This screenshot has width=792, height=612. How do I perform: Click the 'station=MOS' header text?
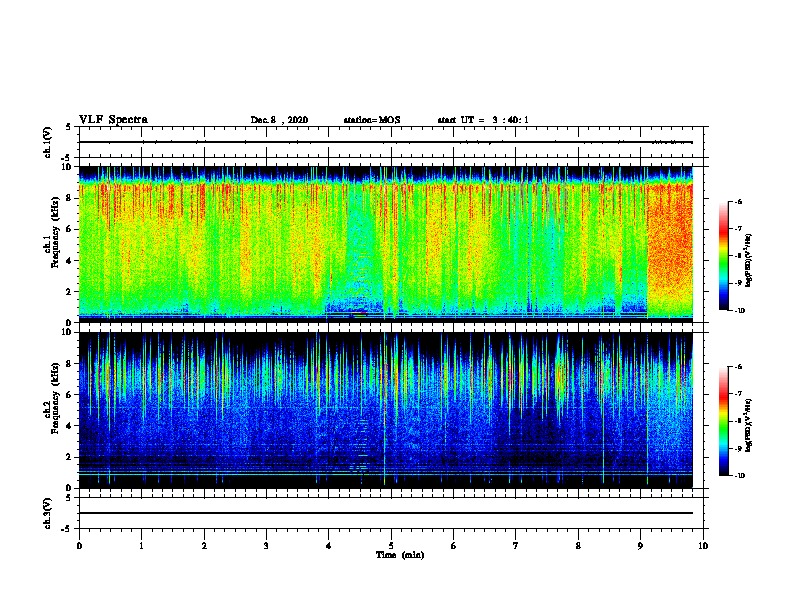372,120
